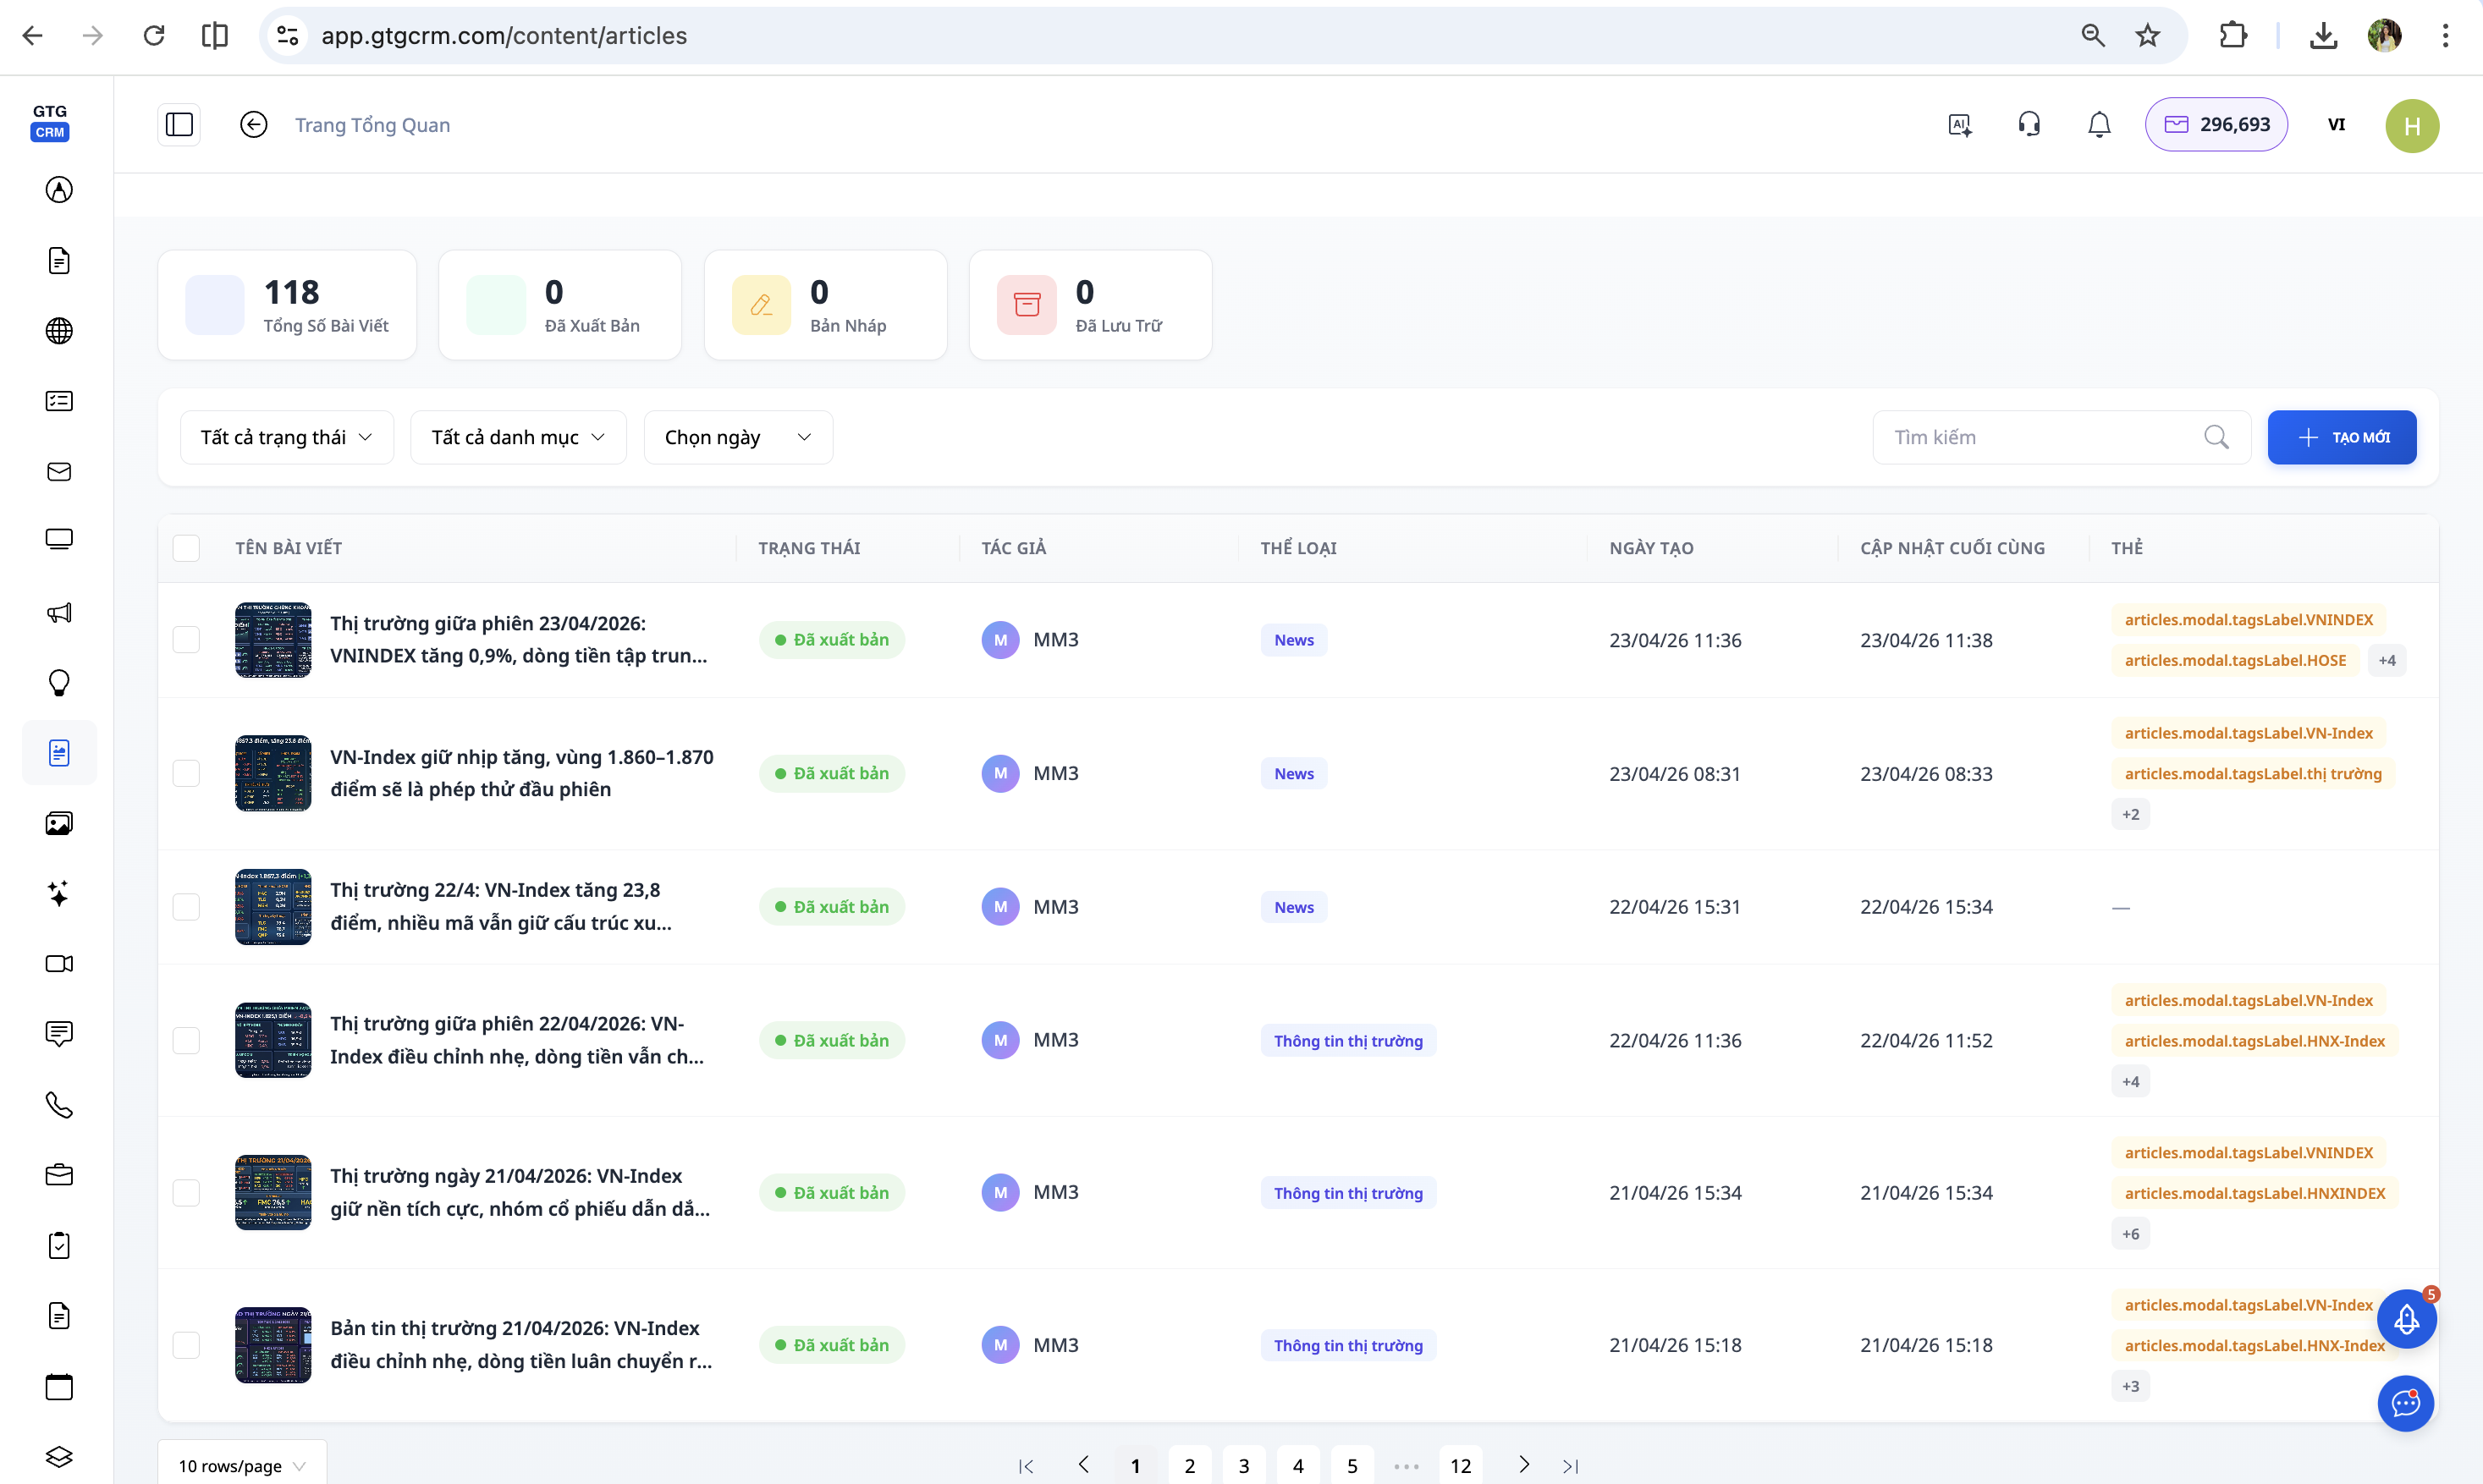
Task: Open the 'Chọn ngày' date picker
Action: [738, 437]
